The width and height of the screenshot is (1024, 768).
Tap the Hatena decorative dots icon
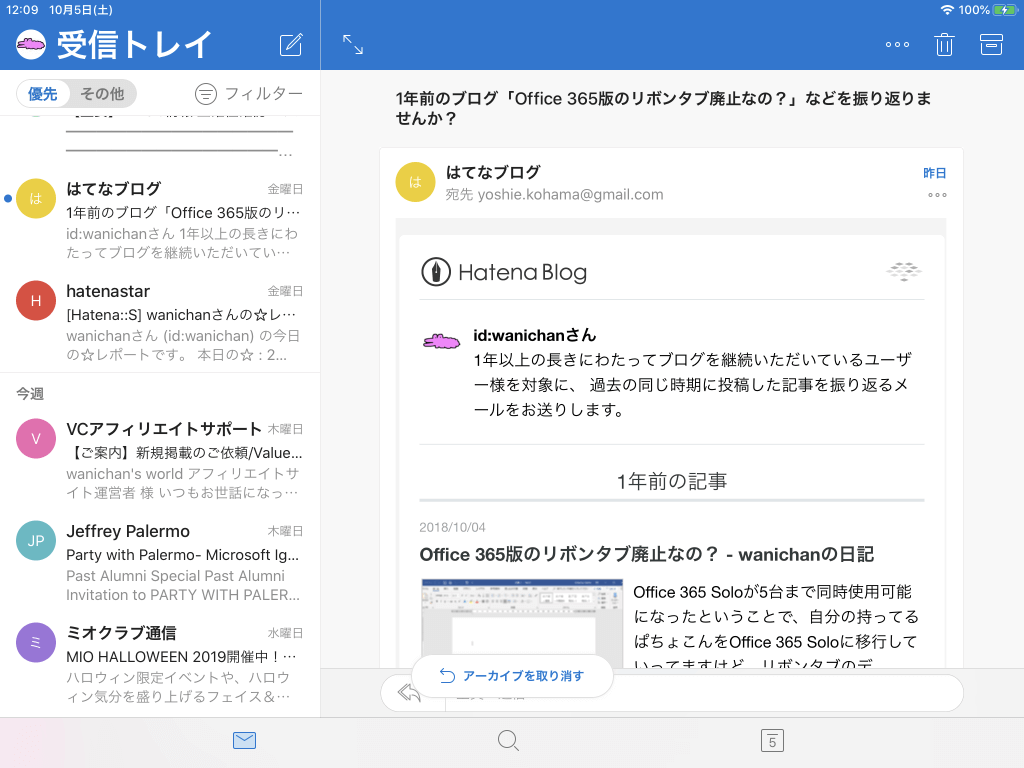[x=904, y=271]
